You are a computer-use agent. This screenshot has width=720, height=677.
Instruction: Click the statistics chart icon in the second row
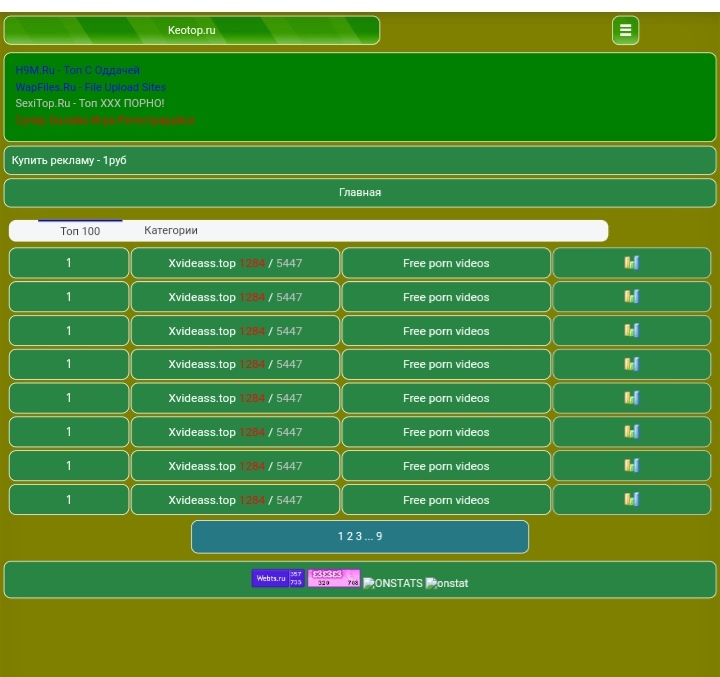(631, 296)
